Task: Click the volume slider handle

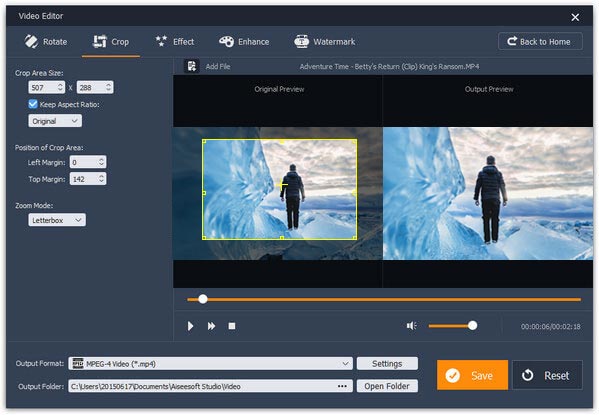Action: 473,326
